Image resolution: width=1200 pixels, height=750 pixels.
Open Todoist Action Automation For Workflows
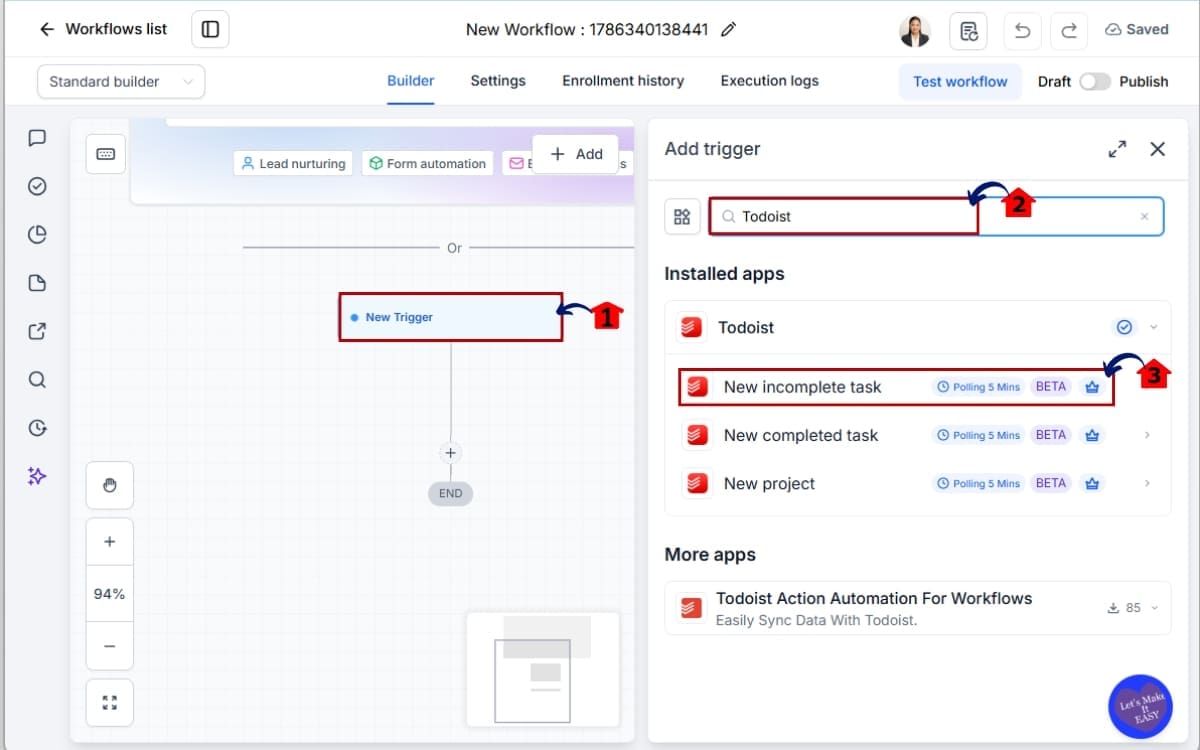tap(917, 608)
